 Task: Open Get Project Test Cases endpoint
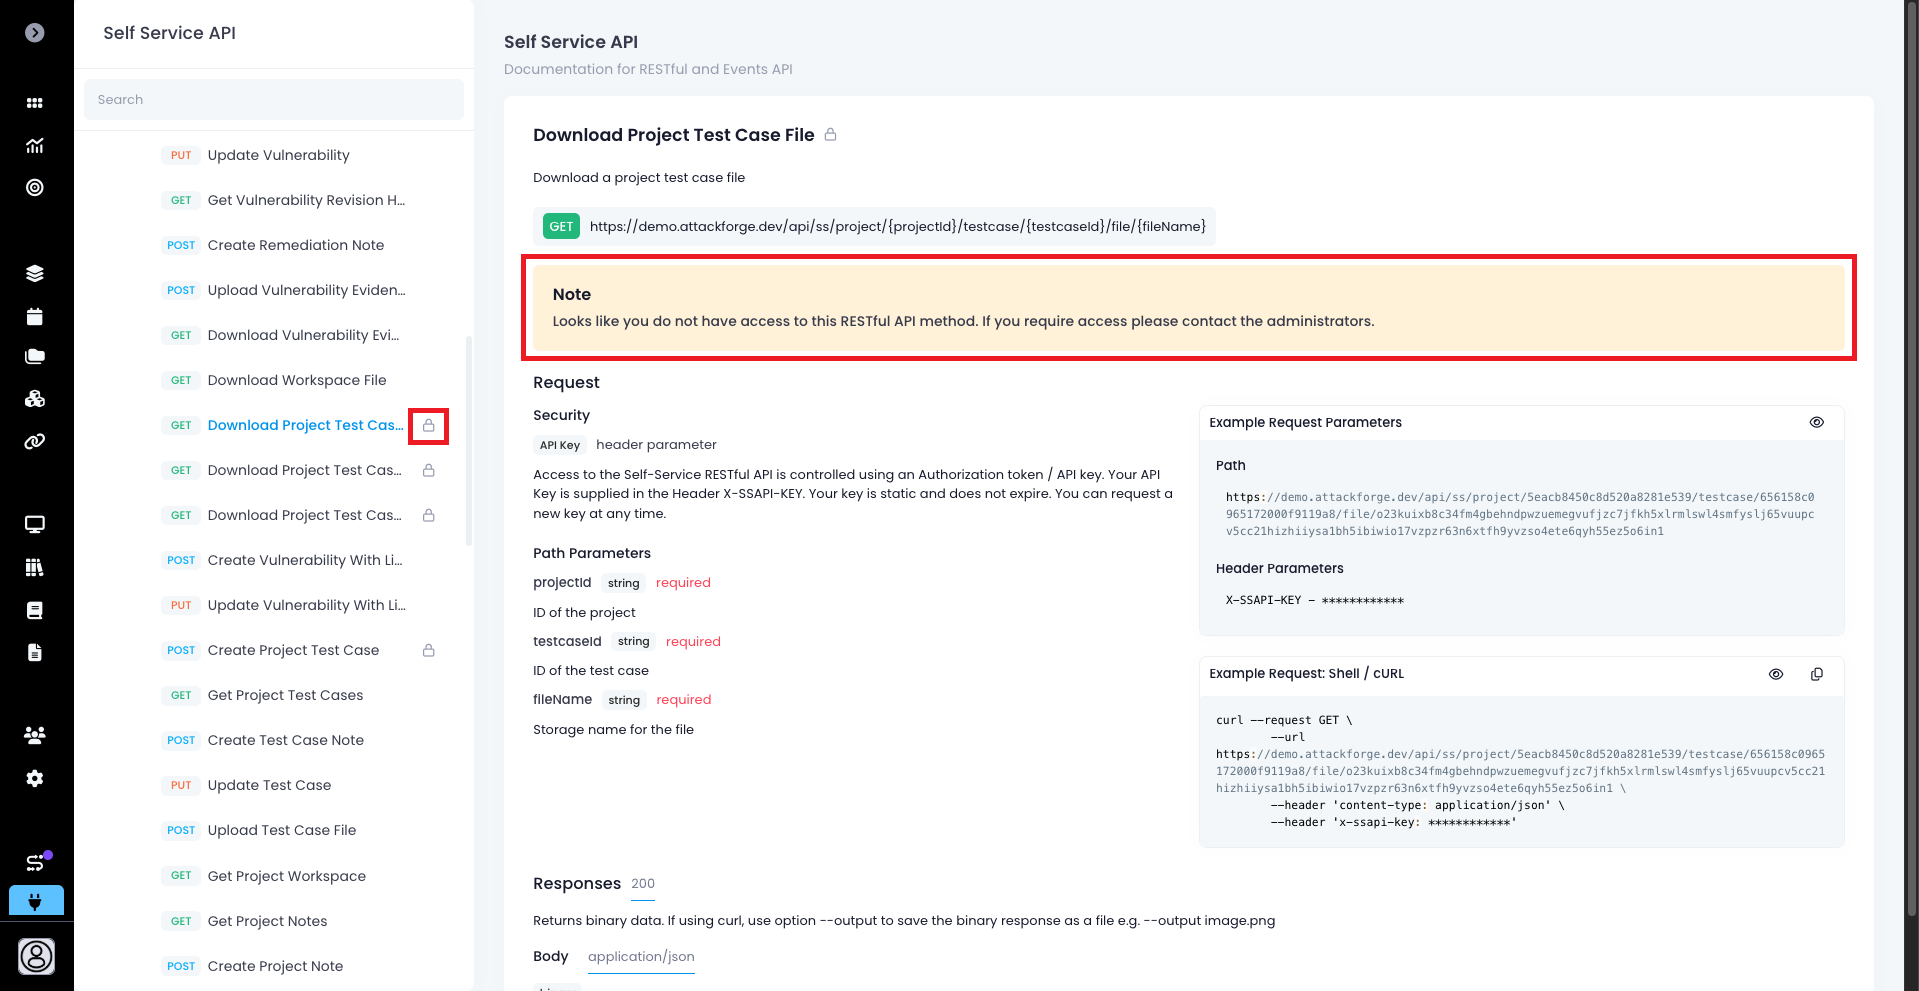285,696
